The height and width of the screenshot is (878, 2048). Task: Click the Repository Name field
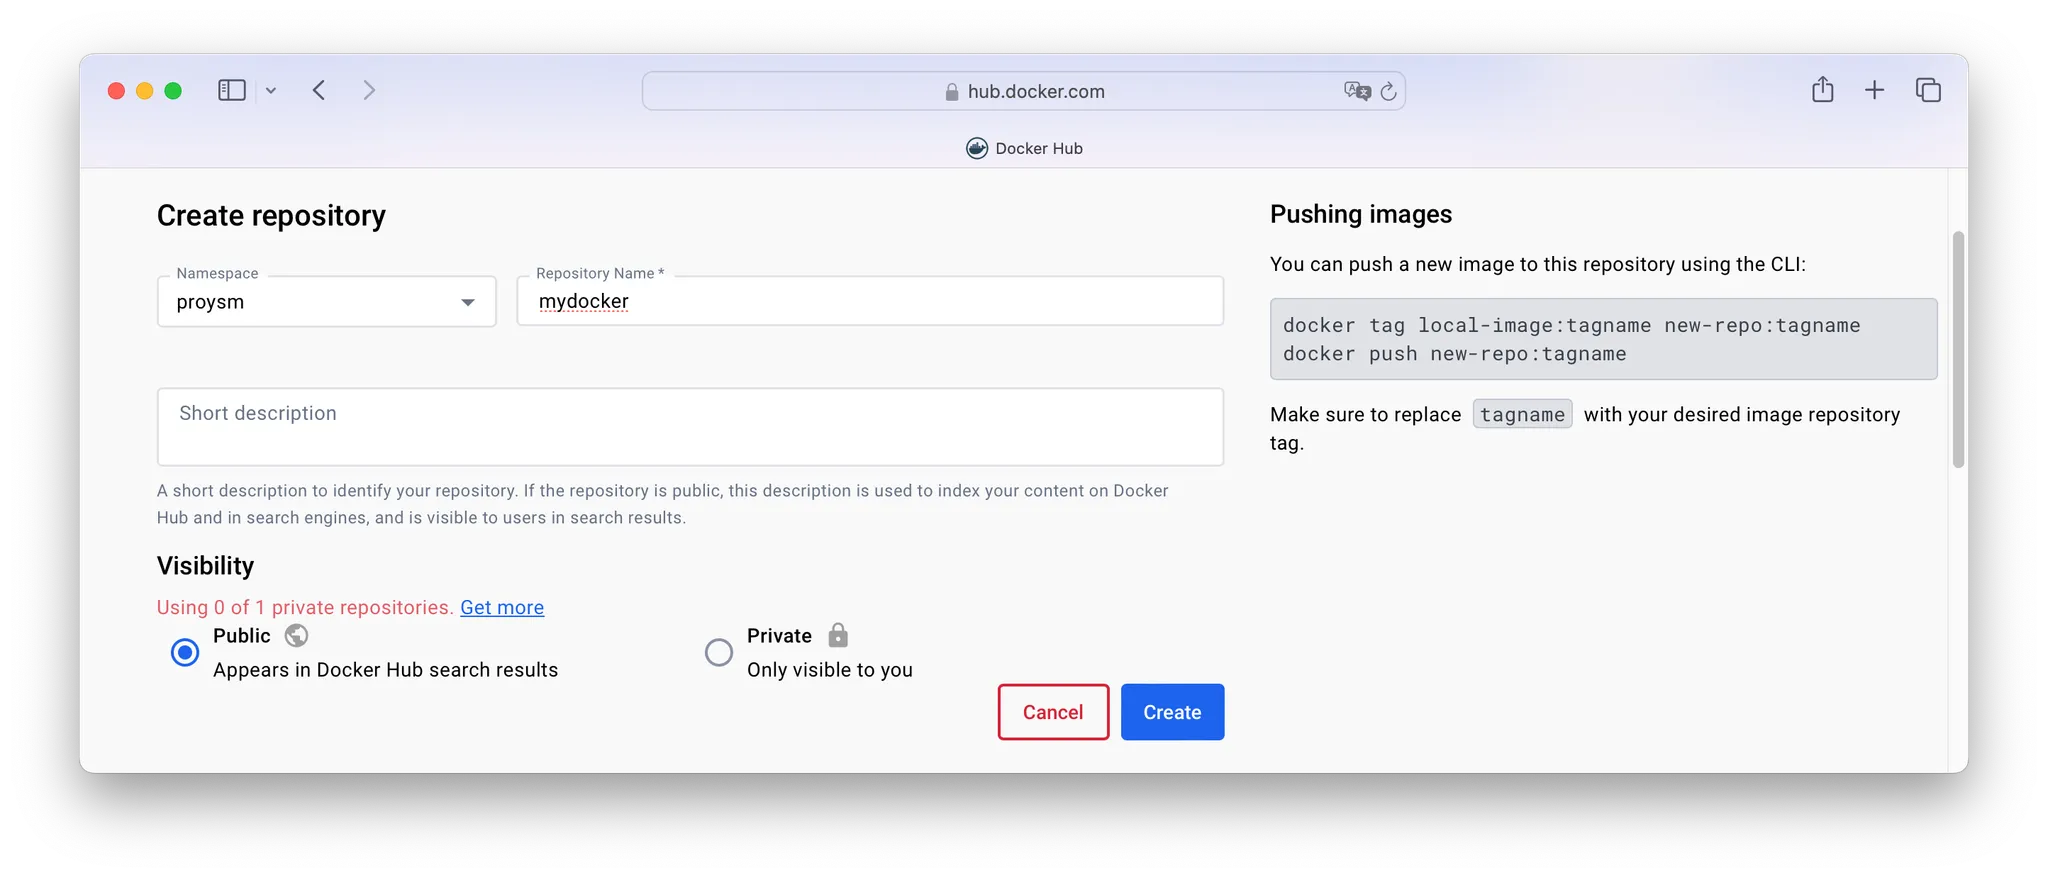click(870, 301)
